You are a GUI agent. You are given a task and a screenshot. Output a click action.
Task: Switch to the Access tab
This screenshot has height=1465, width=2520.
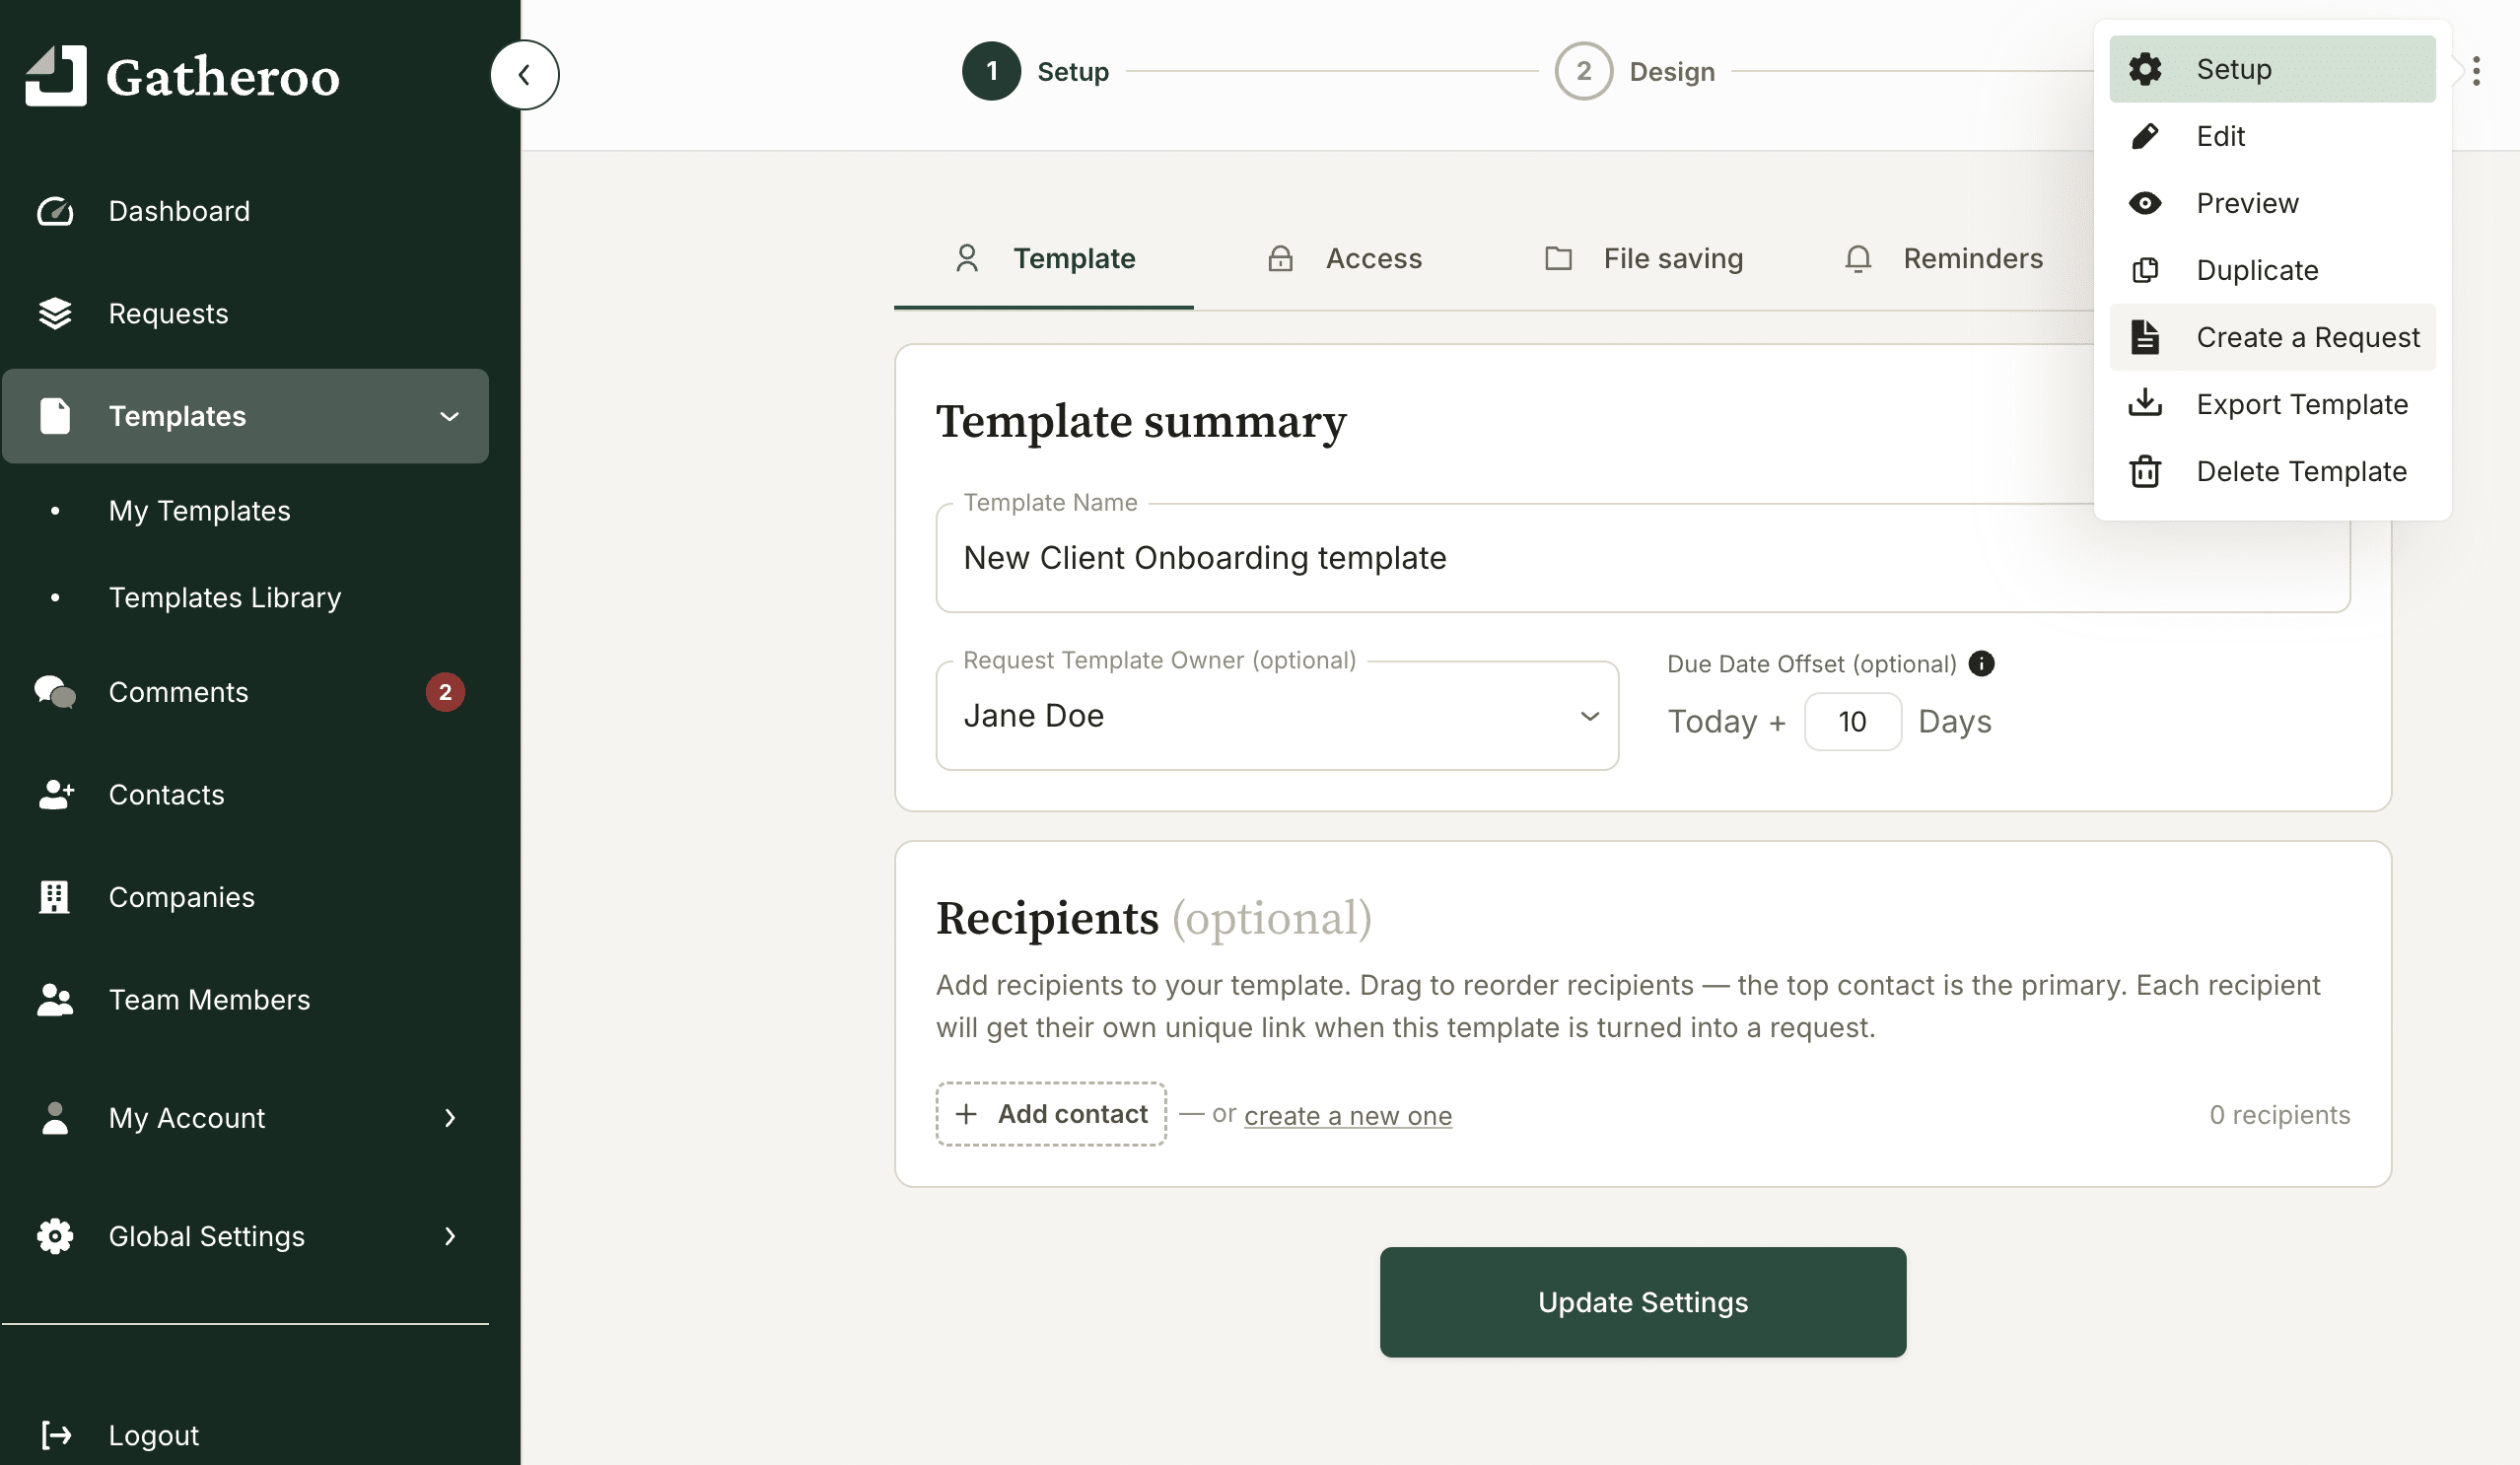pyautogui.click(x=1344, y=259)
